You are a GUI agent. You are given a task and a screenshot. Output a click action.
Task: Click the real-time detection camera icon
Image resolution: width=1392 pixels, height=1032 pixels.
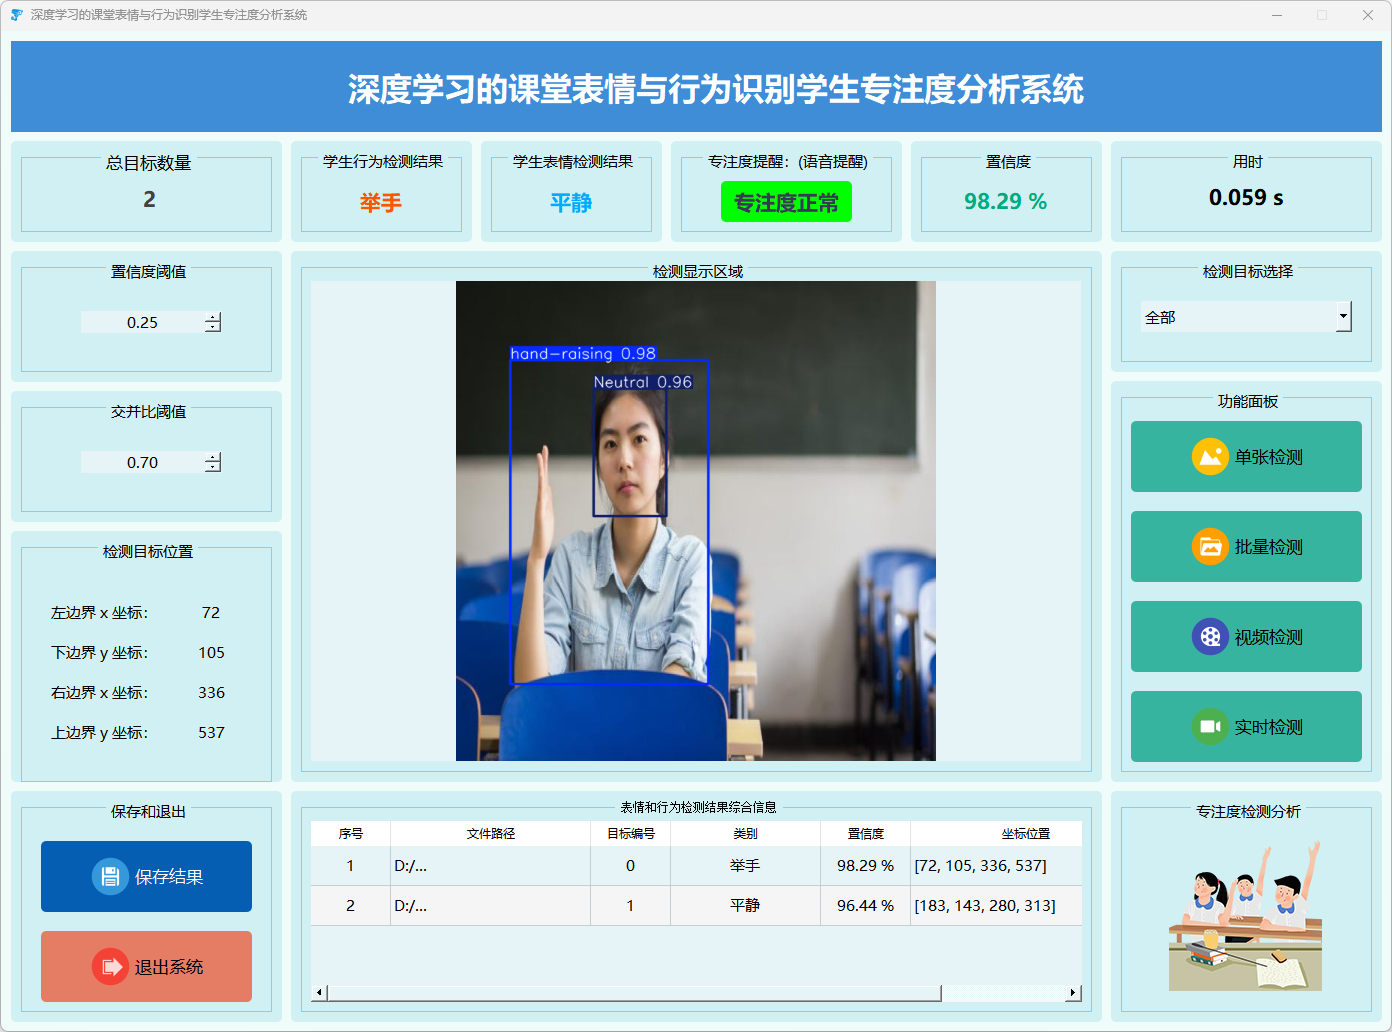point(1210,727)
